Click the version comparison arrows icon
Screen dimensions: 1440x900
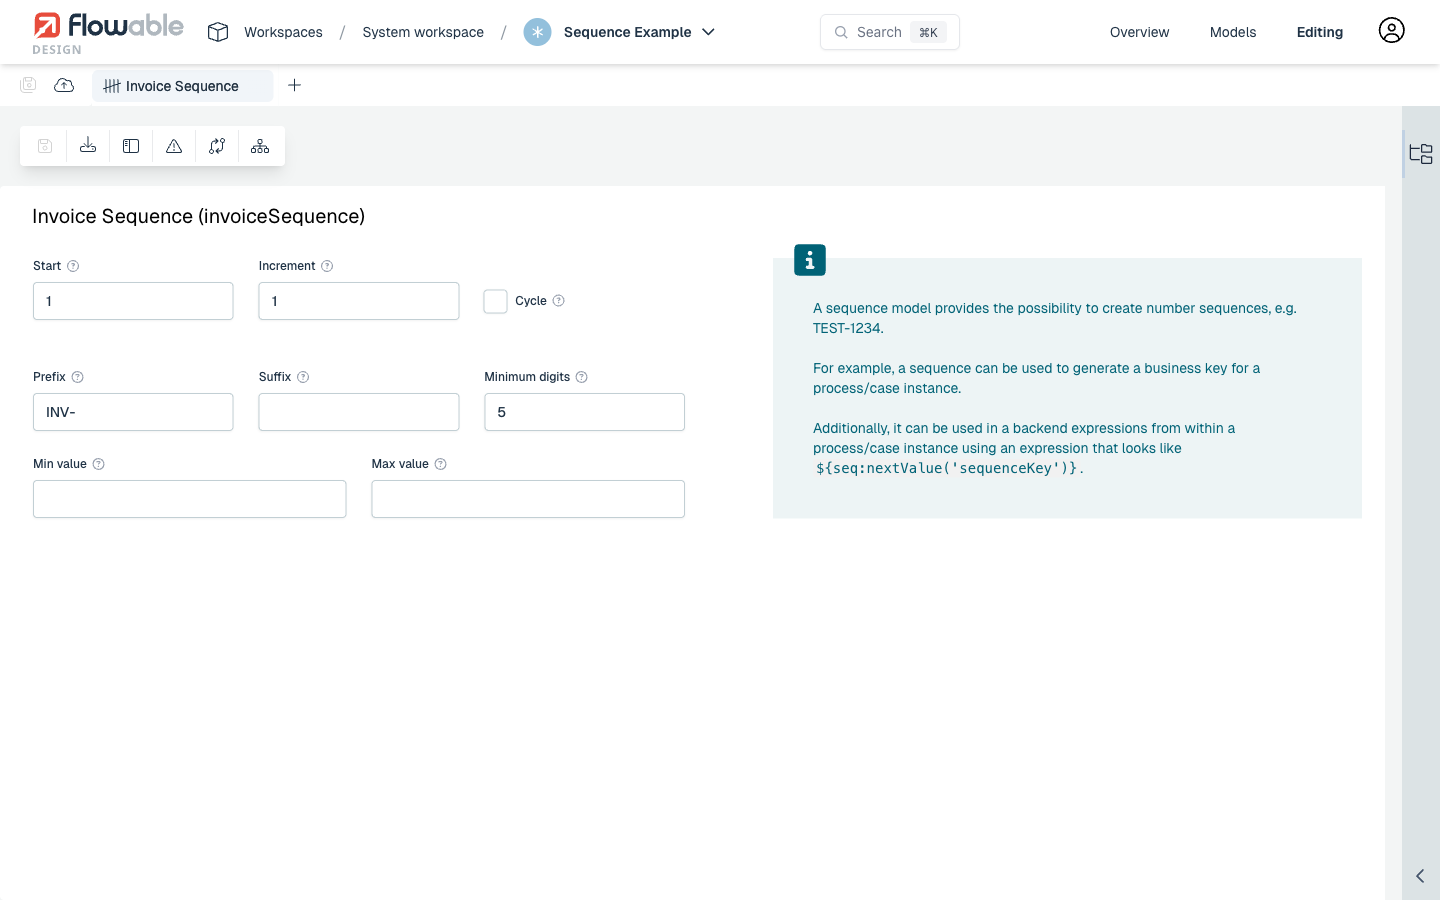(216, 145)
